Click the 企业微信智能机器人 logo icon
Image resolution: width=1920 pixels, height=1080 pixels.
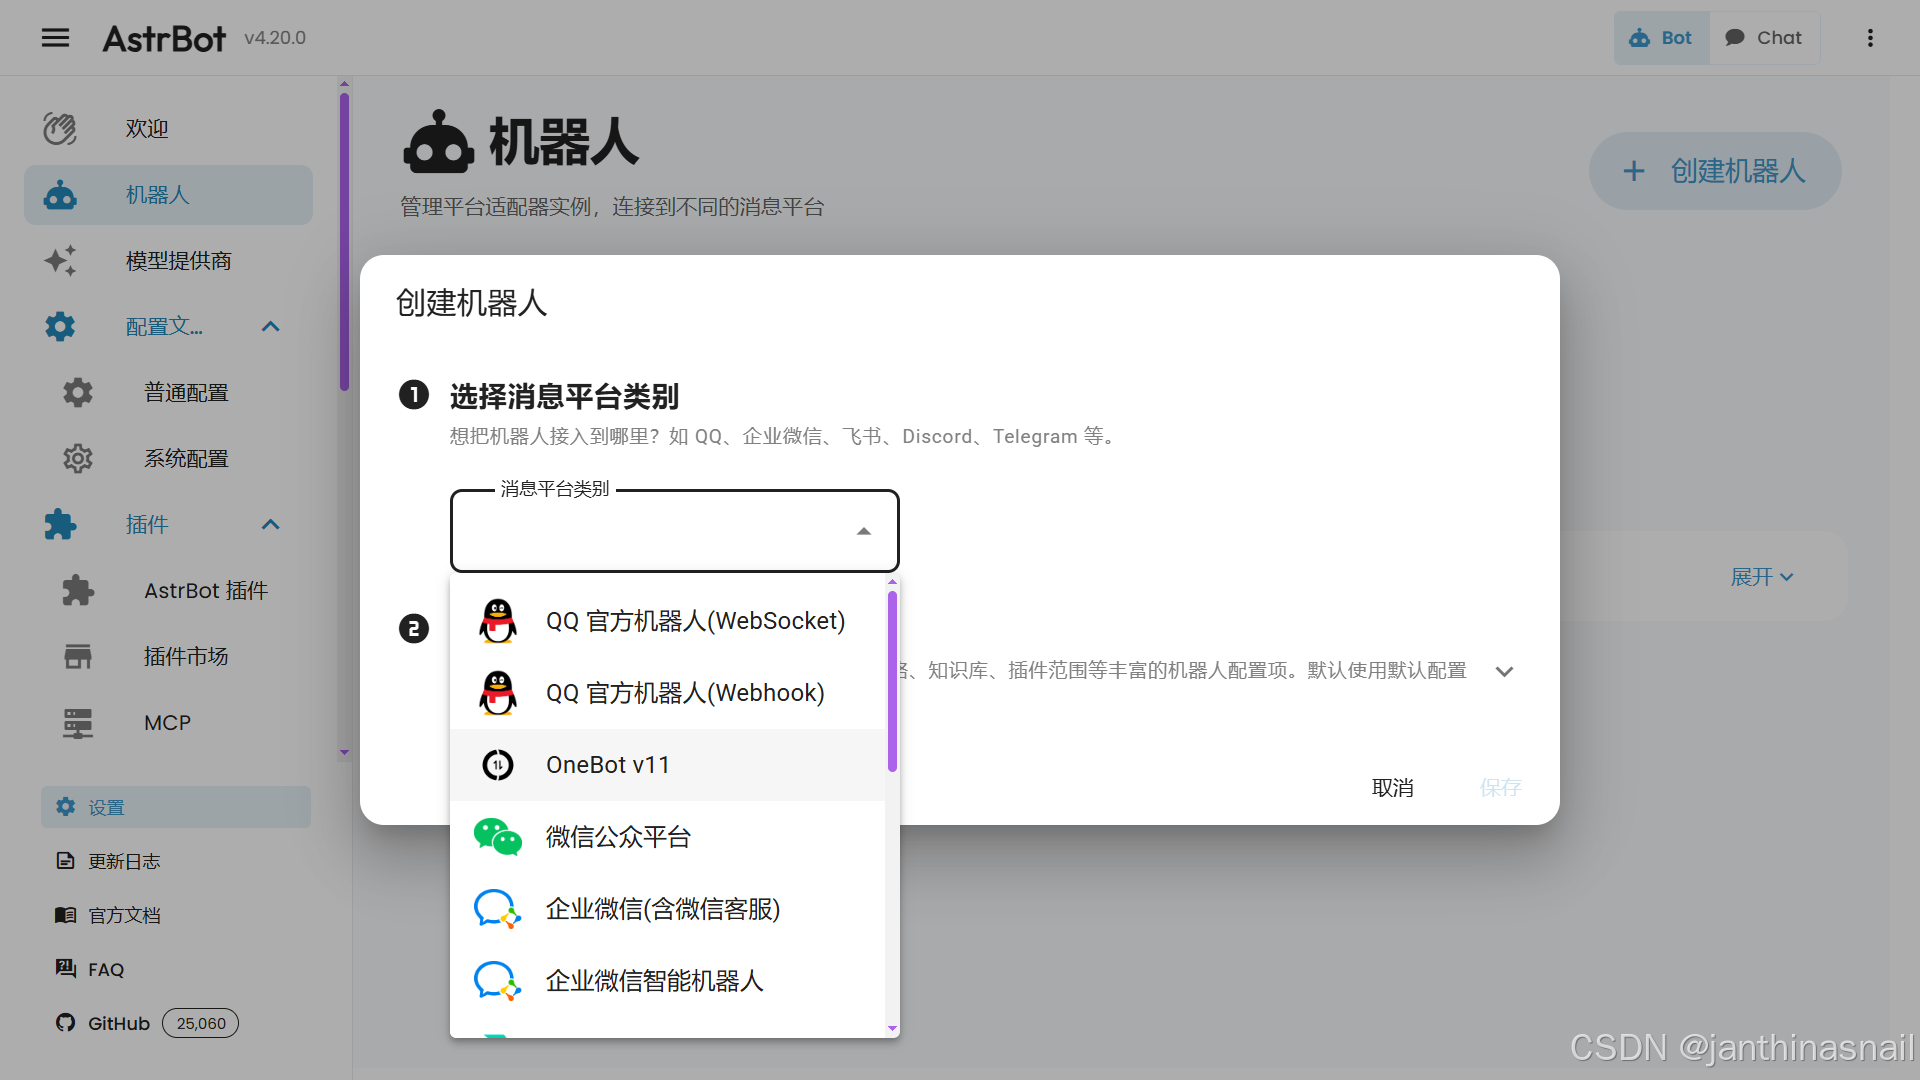coord(498,981)
